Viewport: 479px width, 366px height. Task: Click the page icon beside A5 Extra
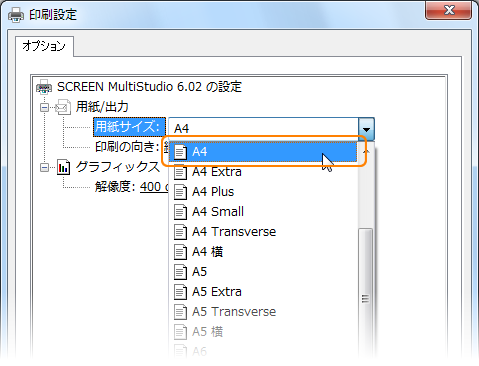pos(180,292)
